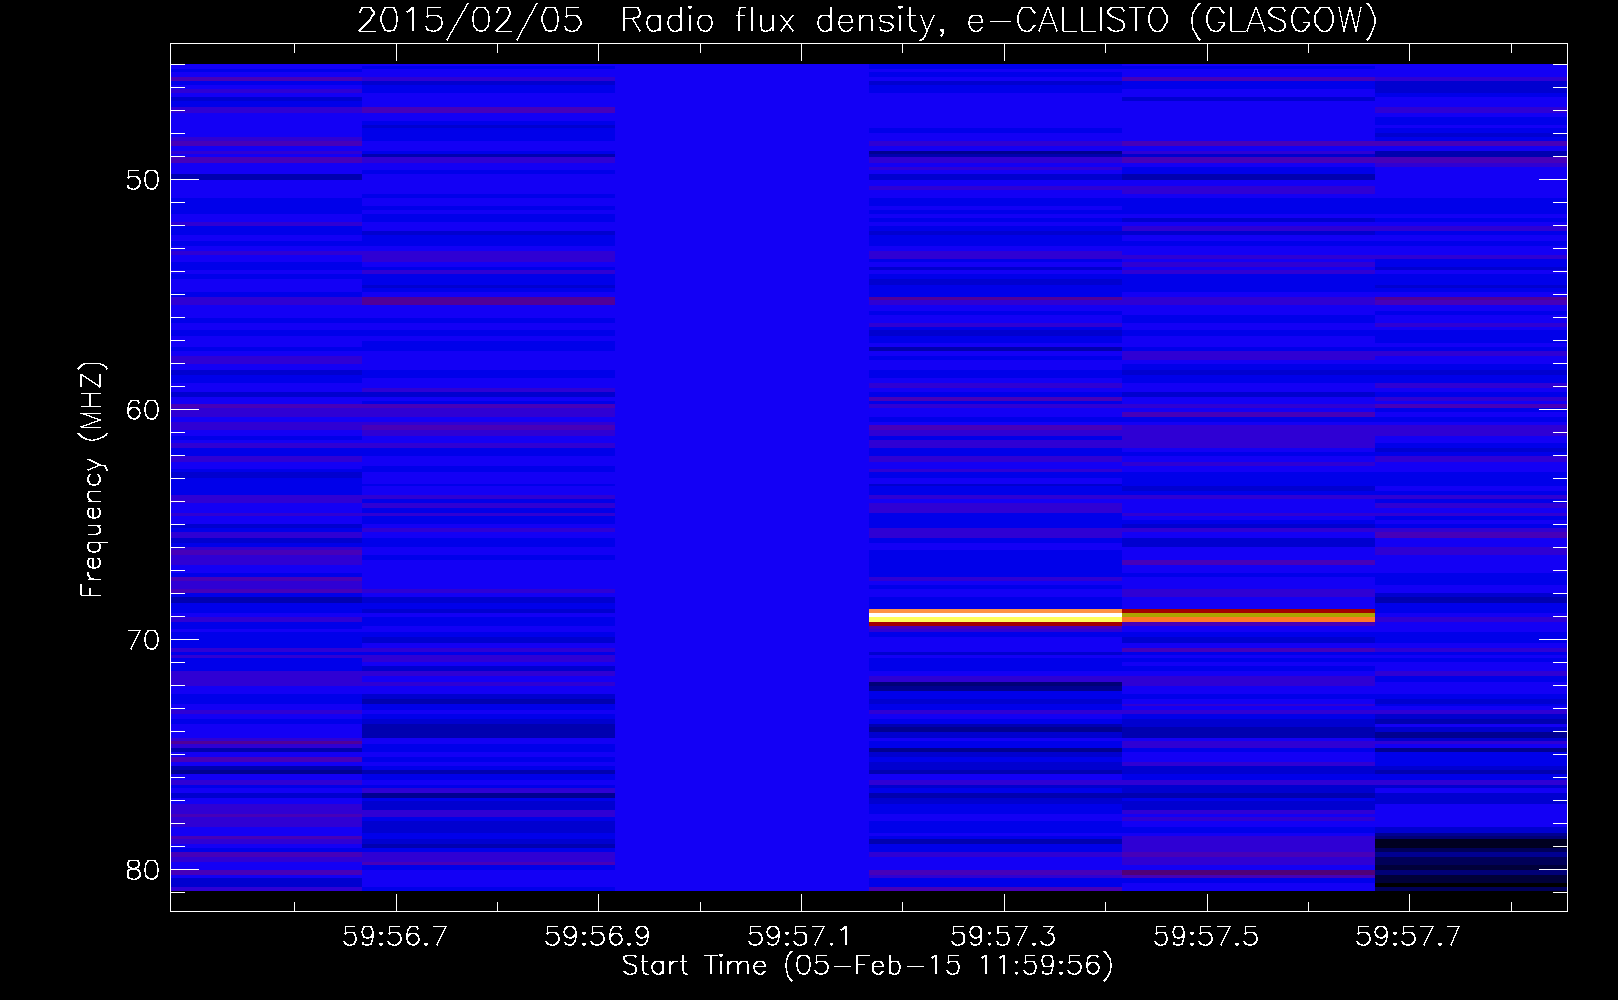1618x1000 pixels.
Task: Click the 59:57.3 time tick label
Action: click(x=1003, y=937)
